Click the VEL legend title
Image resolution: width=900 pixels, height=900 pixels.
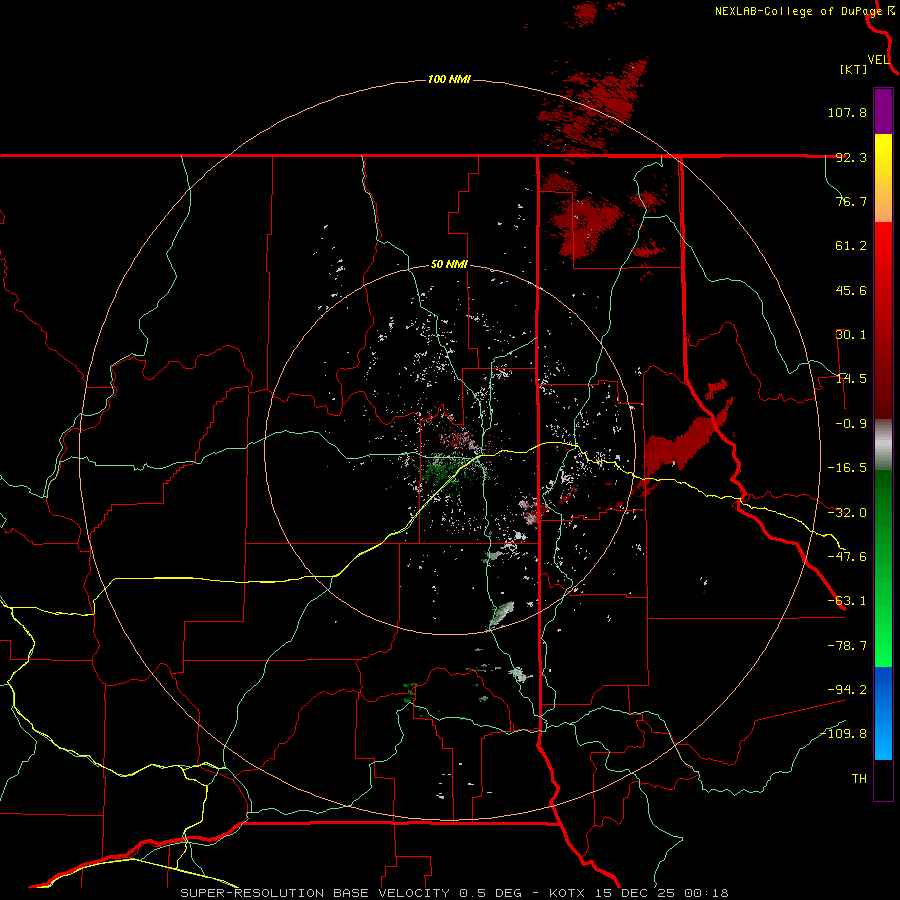click(878, 60)
